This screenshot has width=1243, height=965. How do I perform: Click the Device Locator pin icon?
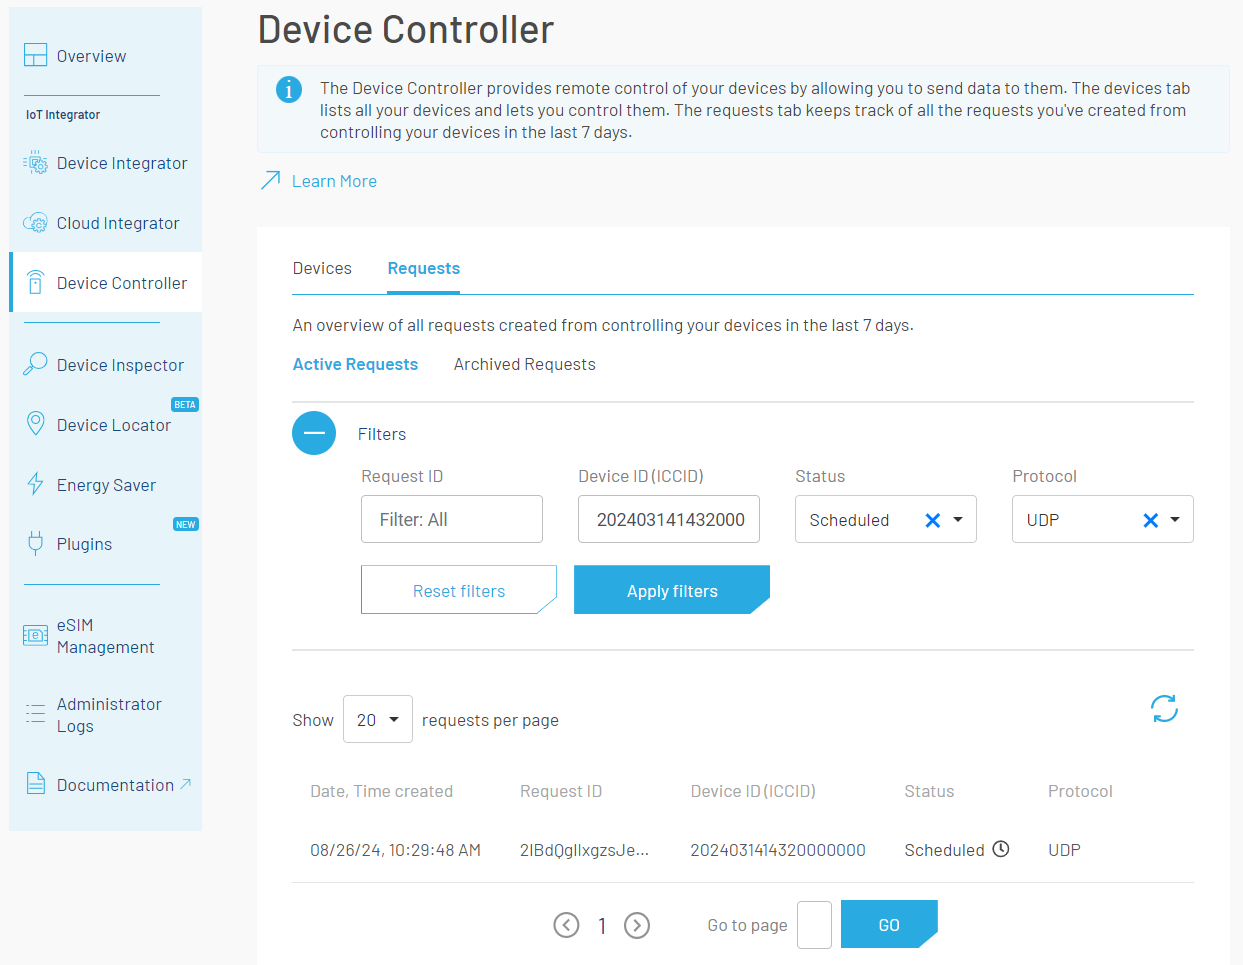[35, 424]
